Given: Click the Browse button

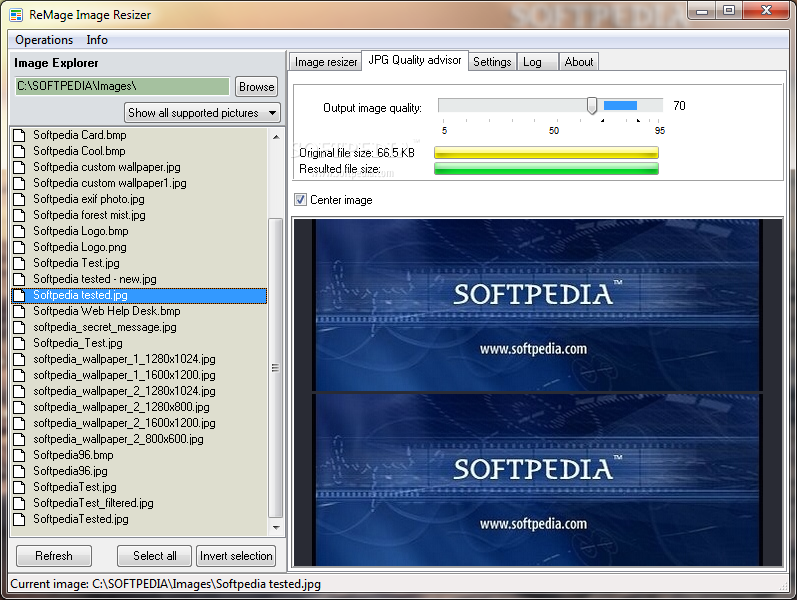Looking at the screenshot, I should coord(256,87).
